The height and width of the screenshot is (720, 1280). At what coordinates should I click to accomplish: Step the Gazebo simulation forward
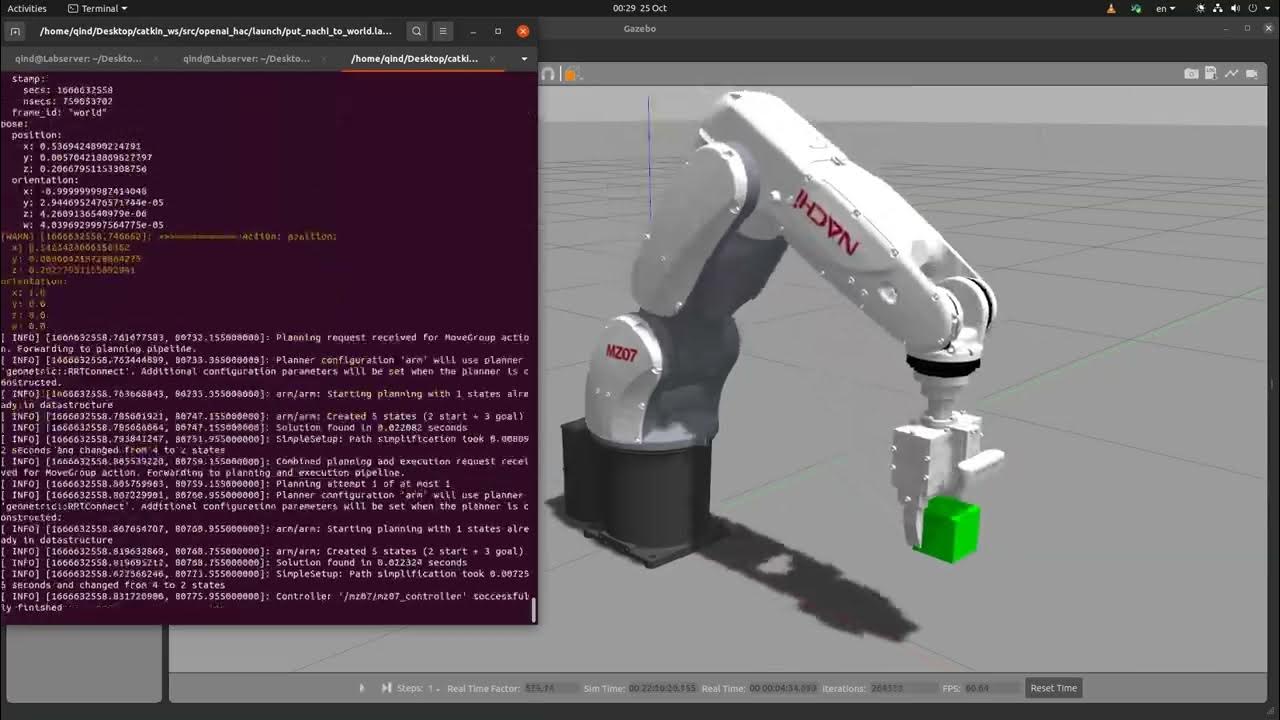coord(386,688)
